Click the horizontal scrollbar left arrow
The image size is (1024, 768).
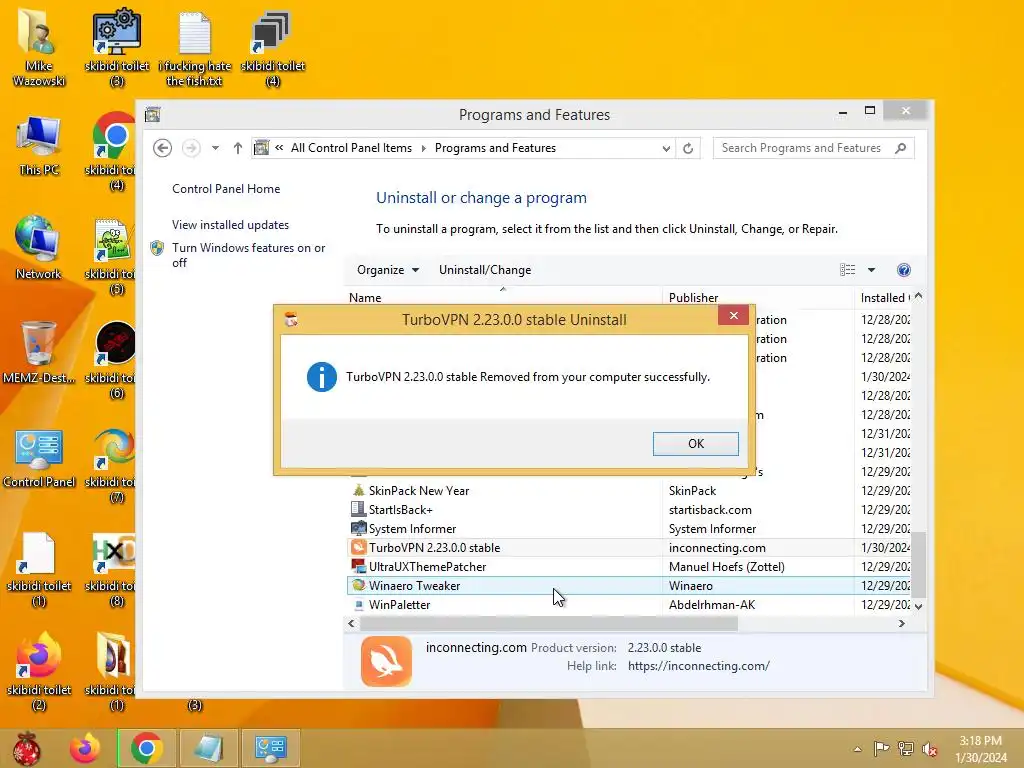pyautogui.click(x=351, y=624)
